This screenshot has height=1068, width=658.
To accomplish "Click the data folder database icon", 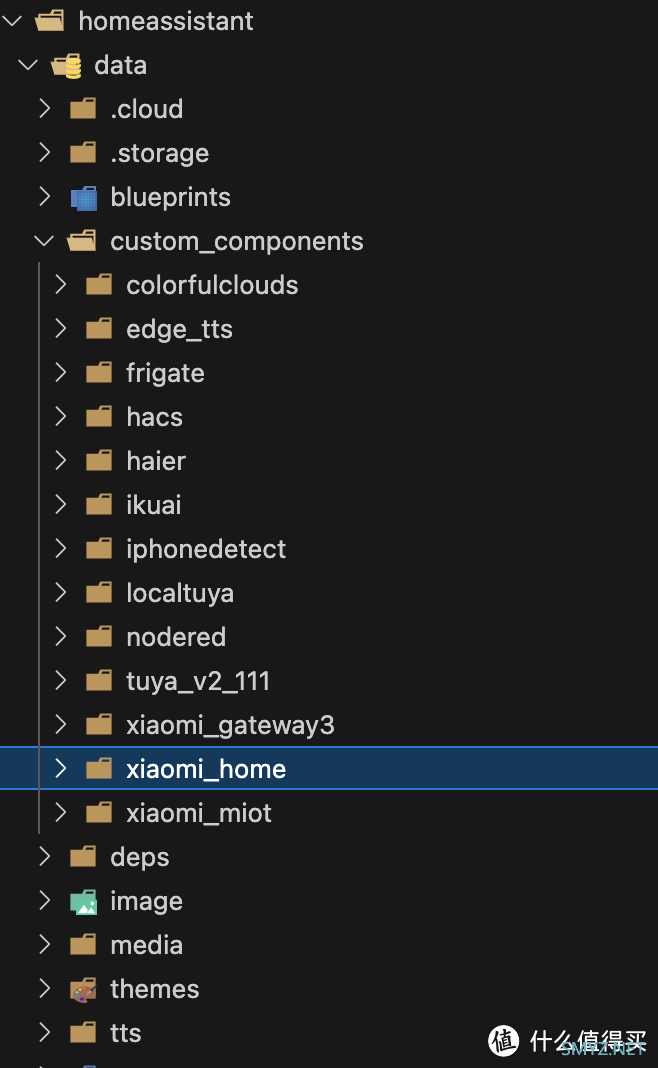I will tap(67, 66).
